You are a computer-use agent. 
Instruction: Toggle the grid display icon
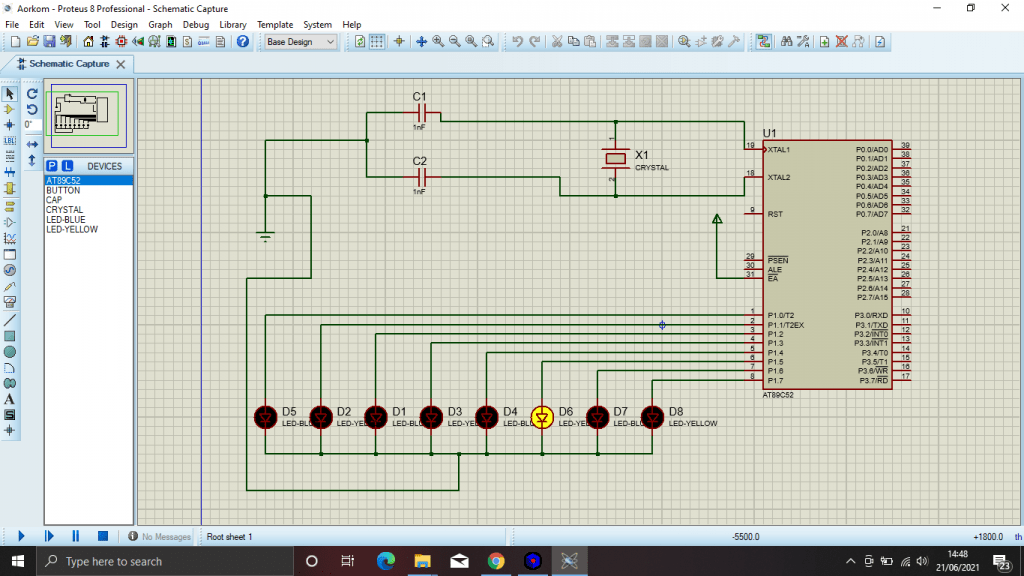tap(377, 42)
